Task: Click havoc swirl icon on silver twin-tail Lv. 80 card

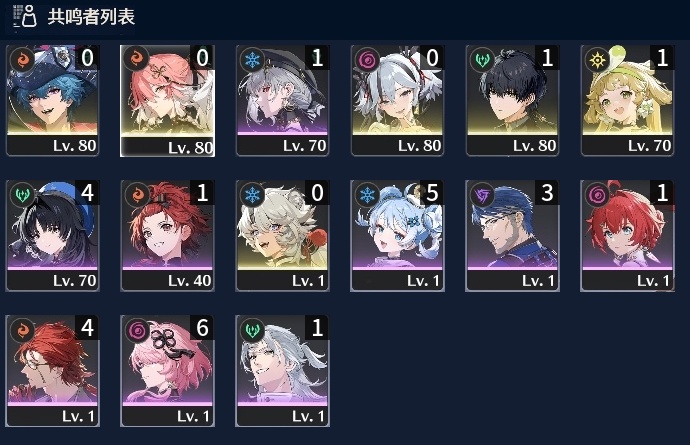Action: 367,59
